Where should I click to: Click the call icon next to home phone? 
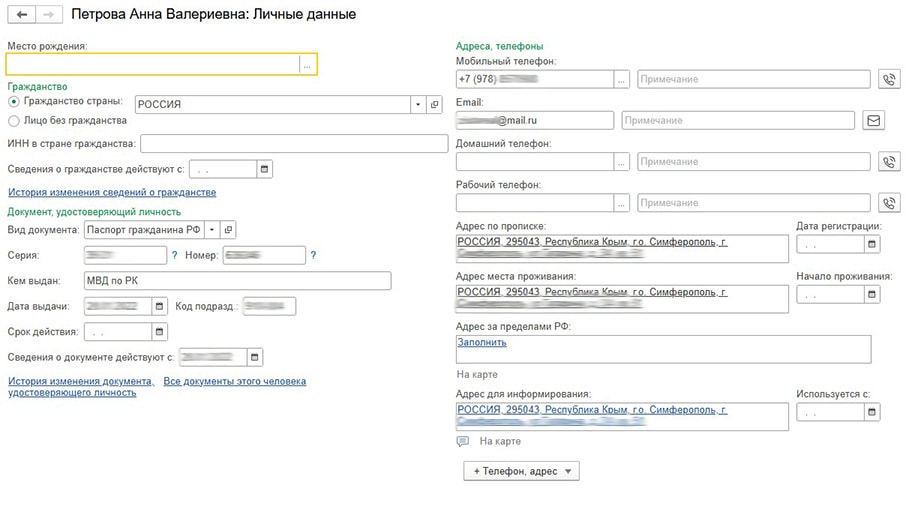point(888,162)
